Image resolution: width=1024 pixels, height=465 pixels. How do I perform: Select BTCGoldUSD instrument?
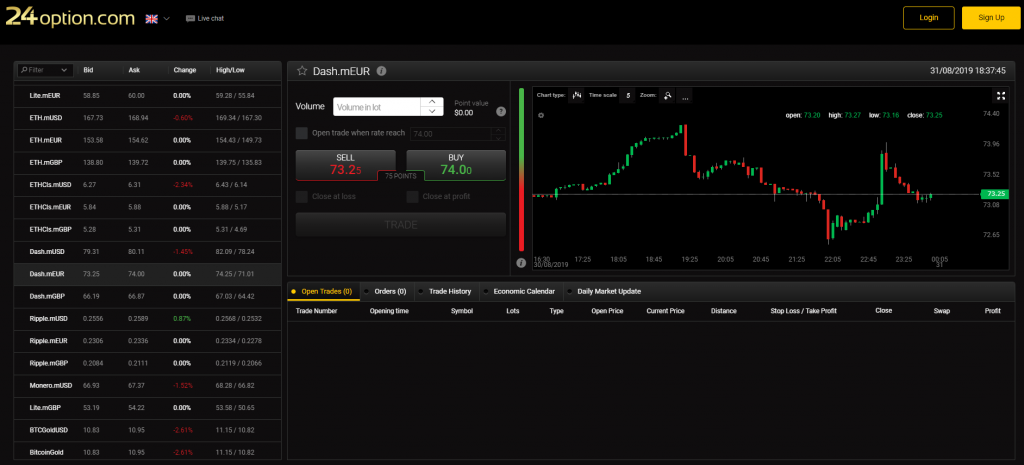148,430
